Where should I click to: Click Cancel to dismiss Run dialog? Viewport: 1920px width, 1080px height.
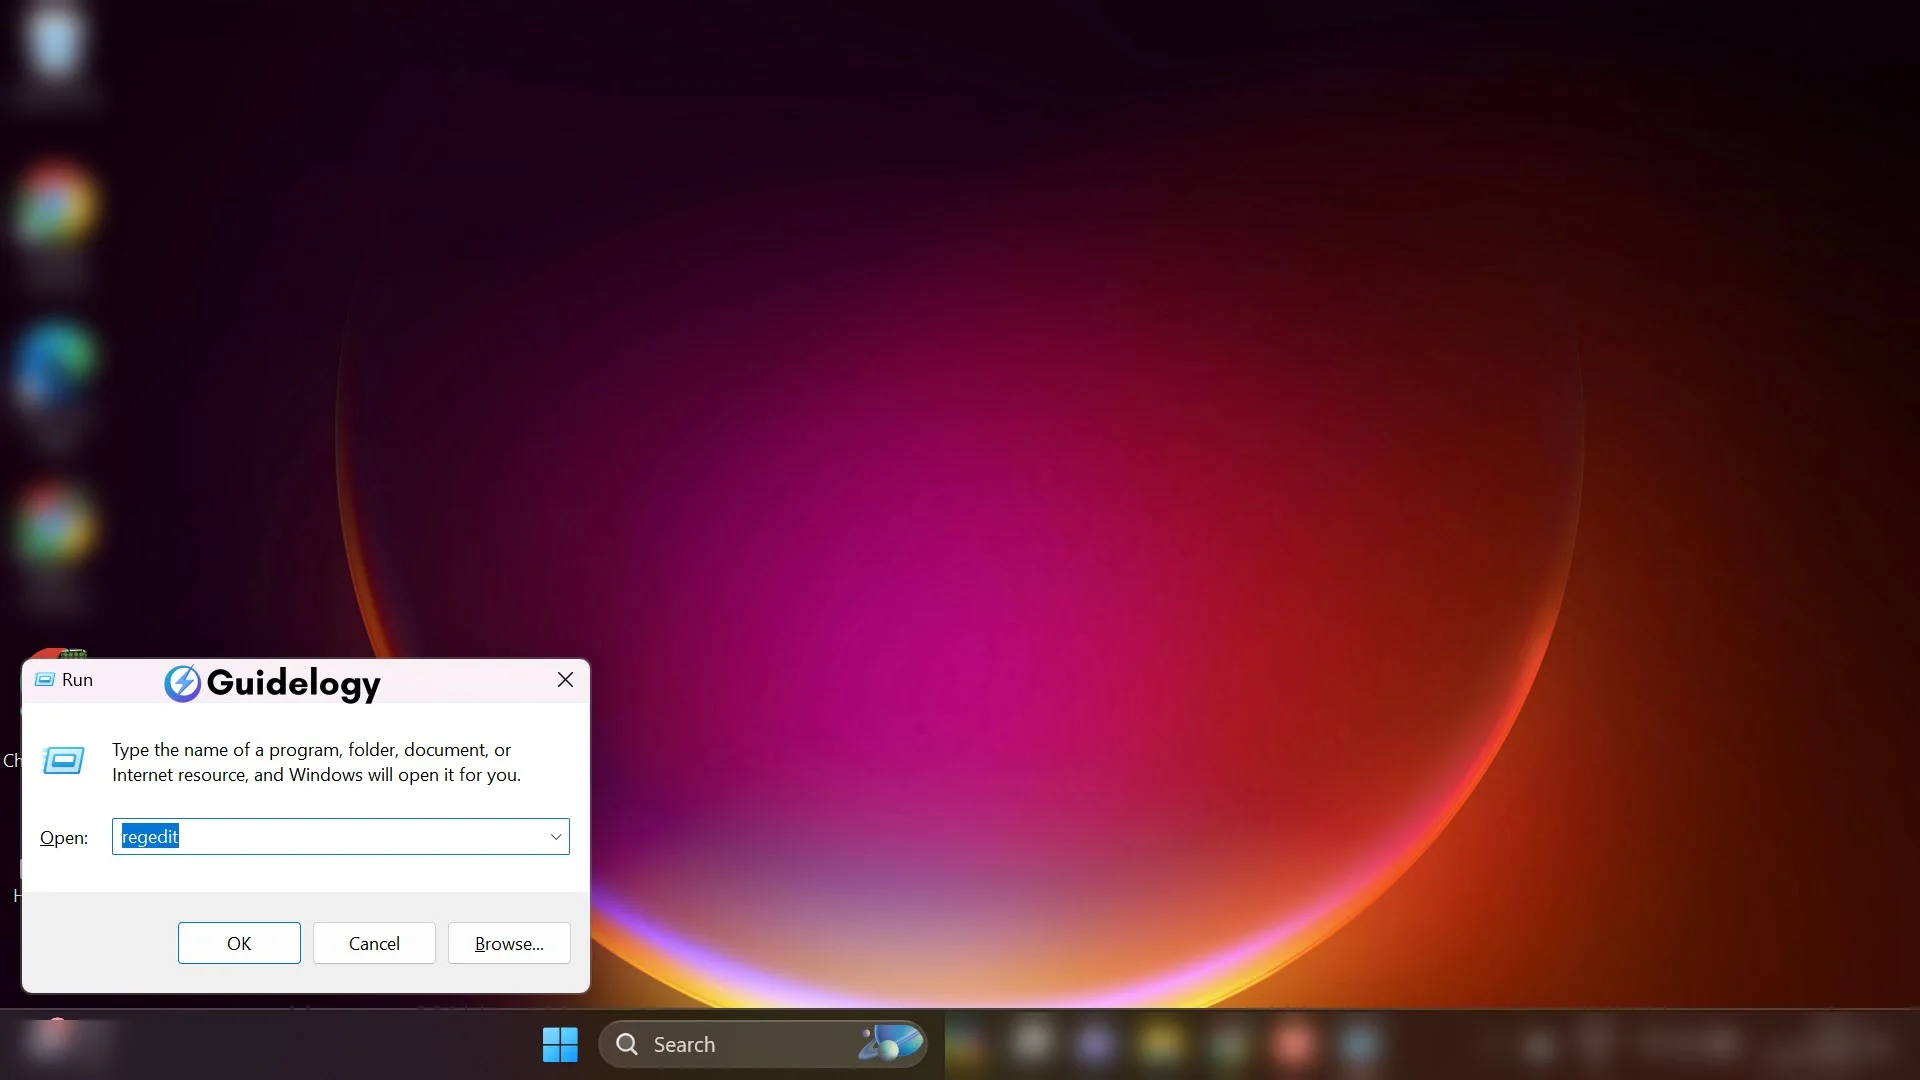(x=375, y=943)
